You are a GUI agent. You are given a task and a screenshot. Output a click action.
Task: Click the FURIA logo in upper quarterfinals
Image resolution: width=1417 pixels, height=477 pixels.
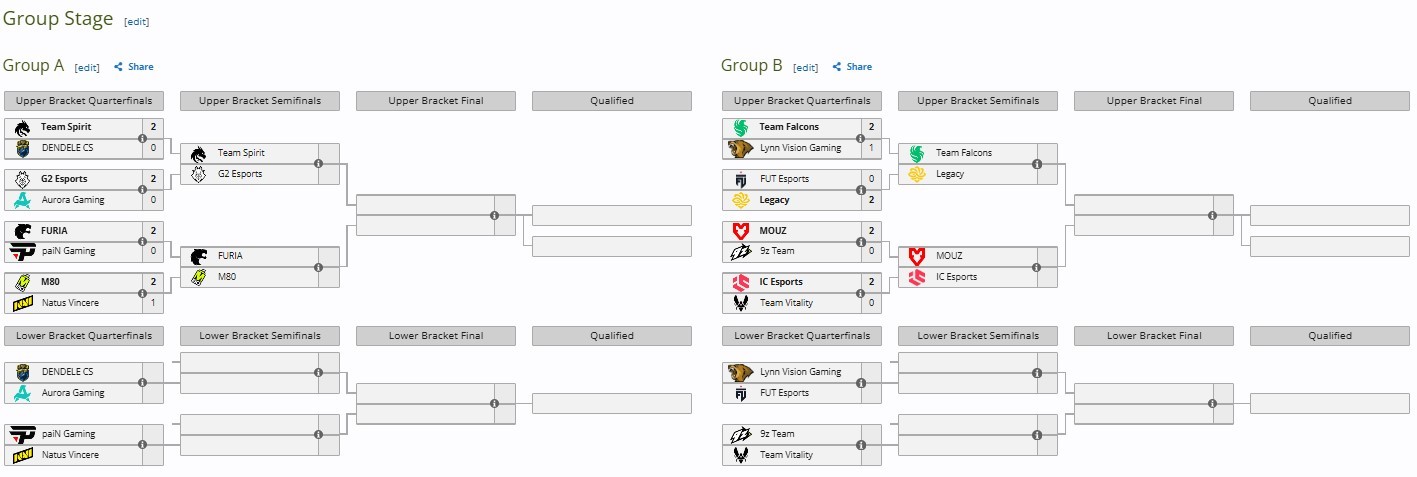point(22,230)
